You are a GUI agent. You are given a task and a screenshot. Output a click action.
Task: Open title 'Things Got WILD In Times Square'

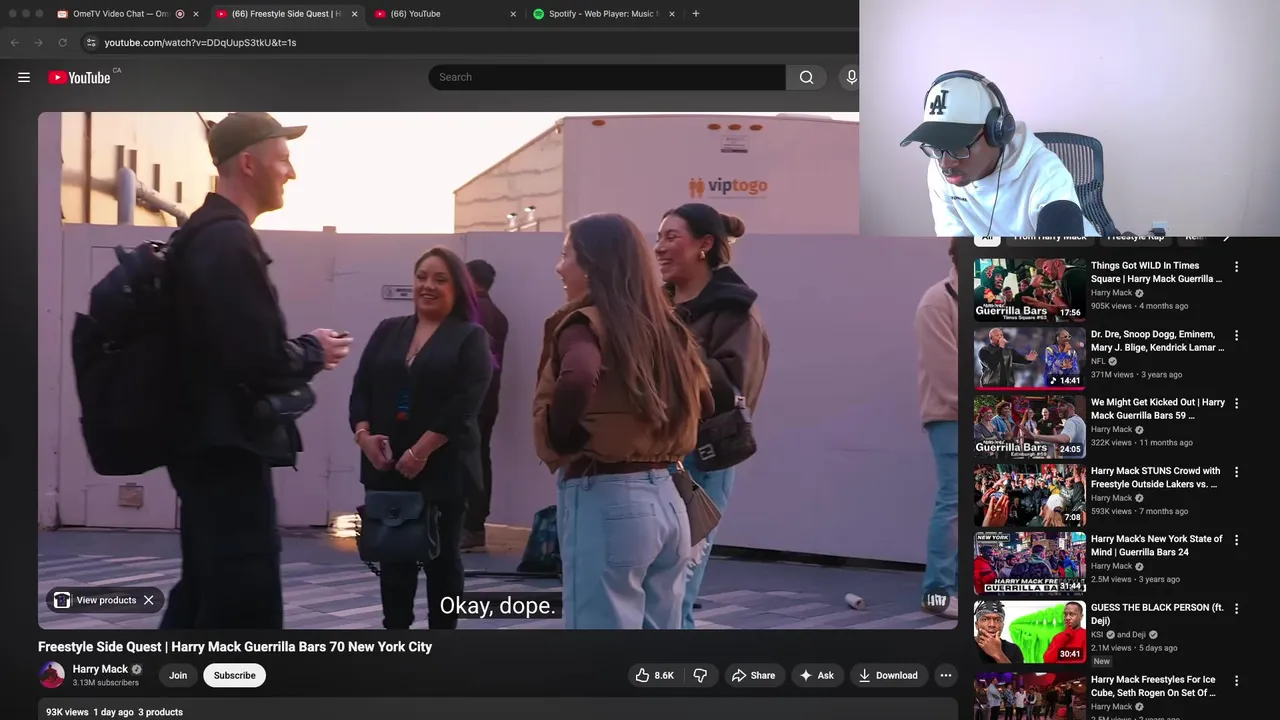tap(1157, 272)
